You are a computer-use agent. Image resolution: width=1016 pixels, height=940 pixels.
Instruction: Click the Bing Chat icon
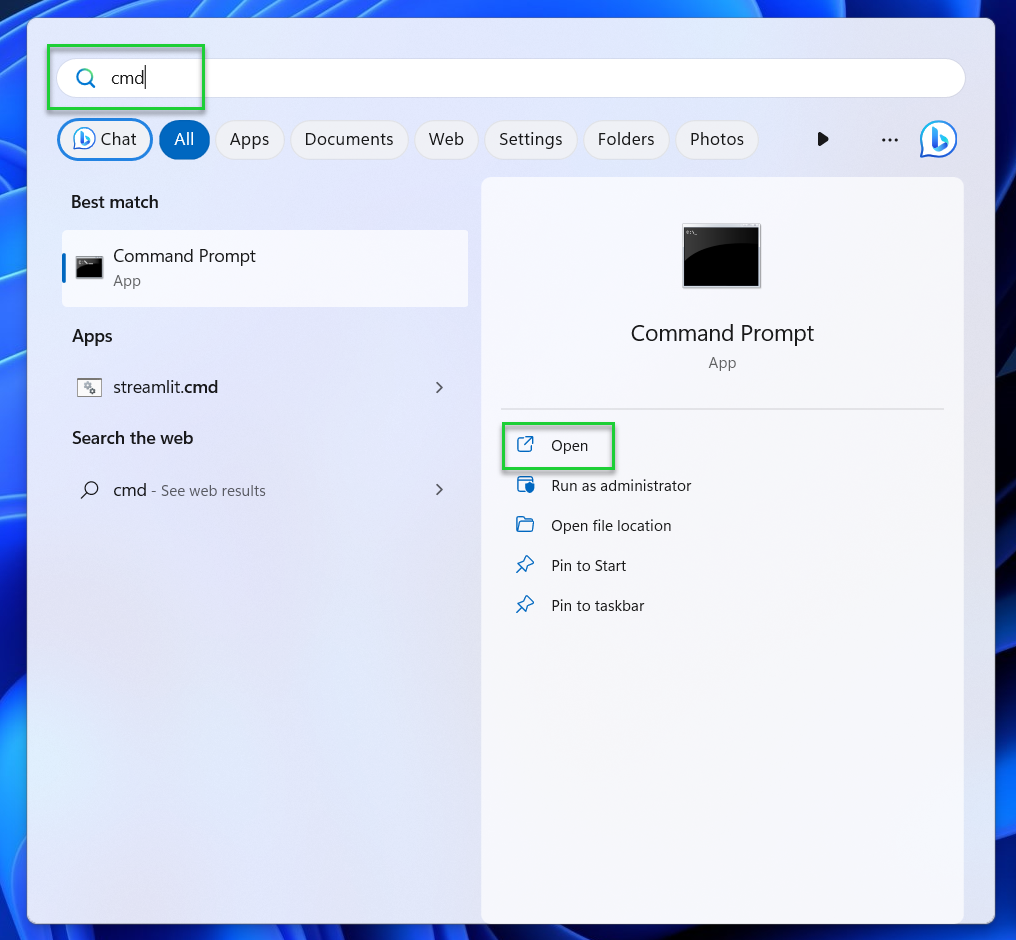coord(937,139)
